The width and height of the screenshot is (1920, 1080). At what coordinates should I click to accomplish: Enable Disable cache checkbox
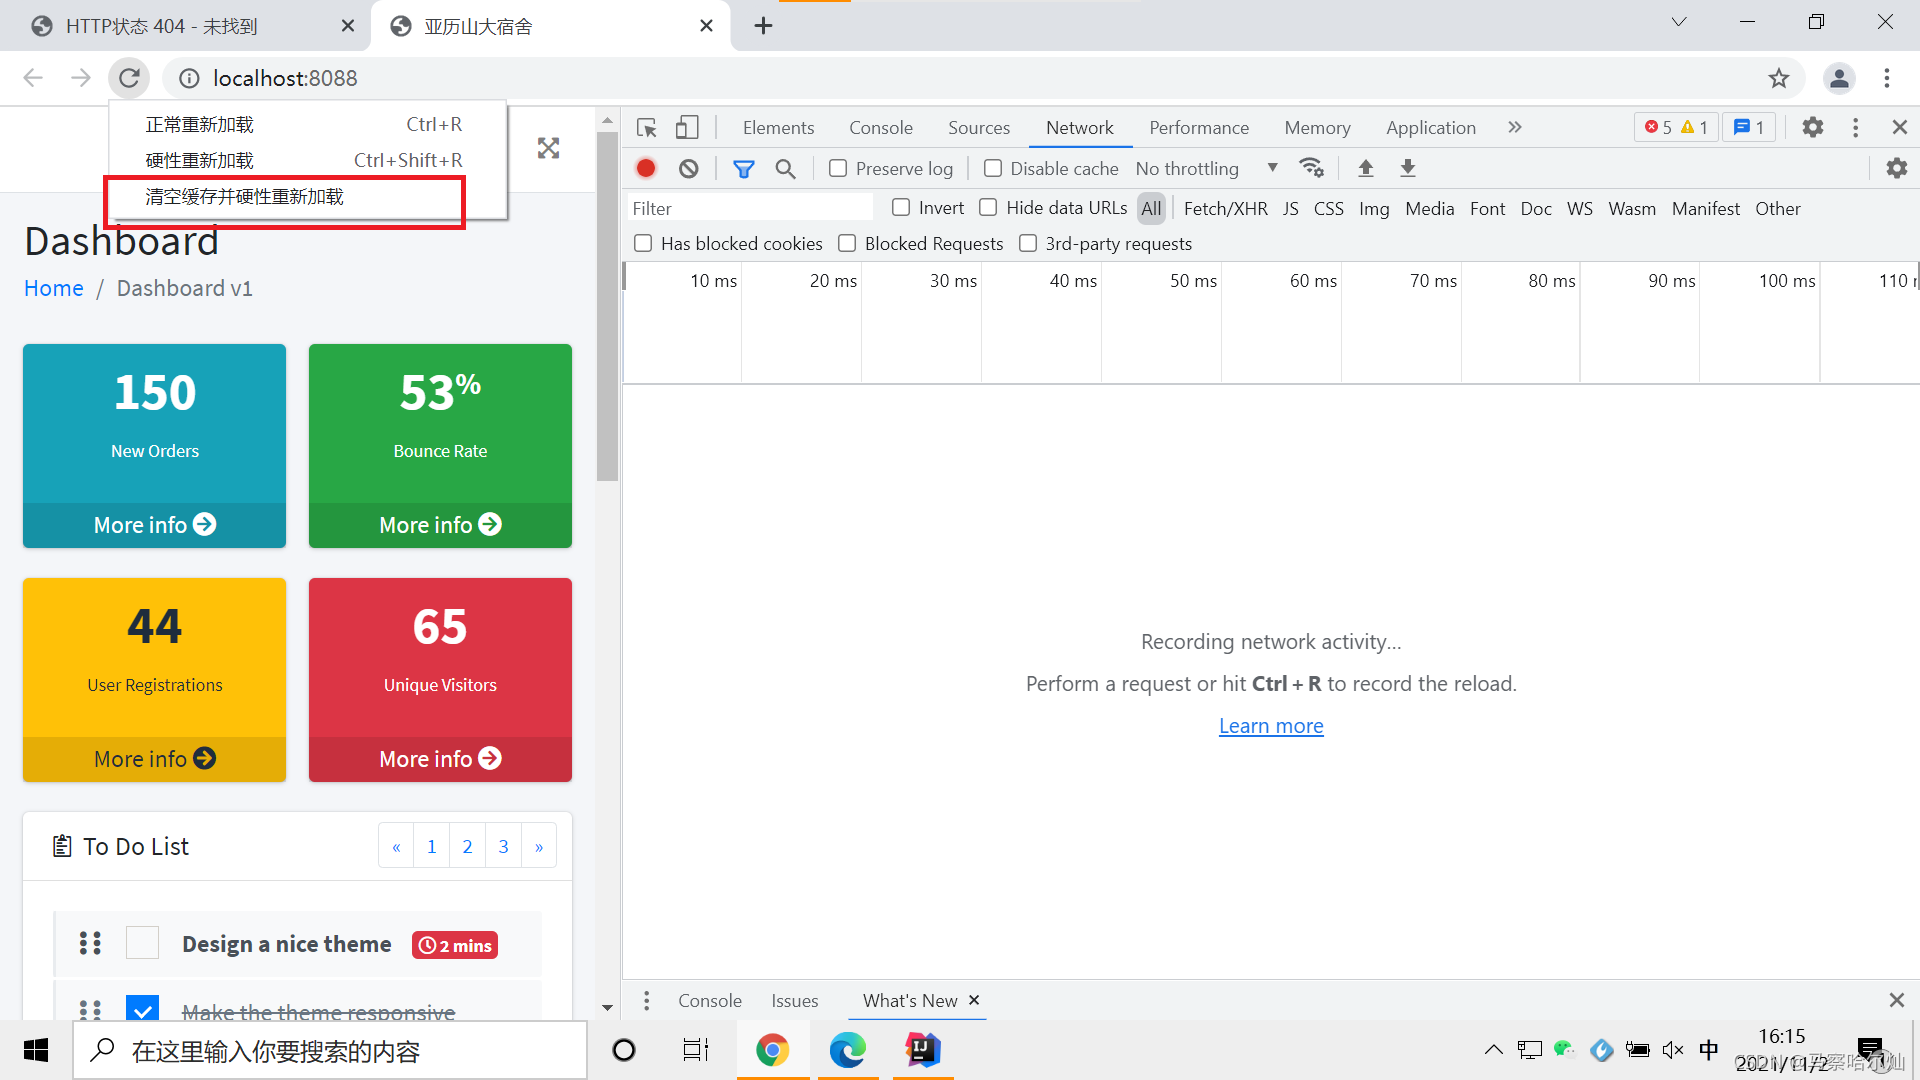993,167
